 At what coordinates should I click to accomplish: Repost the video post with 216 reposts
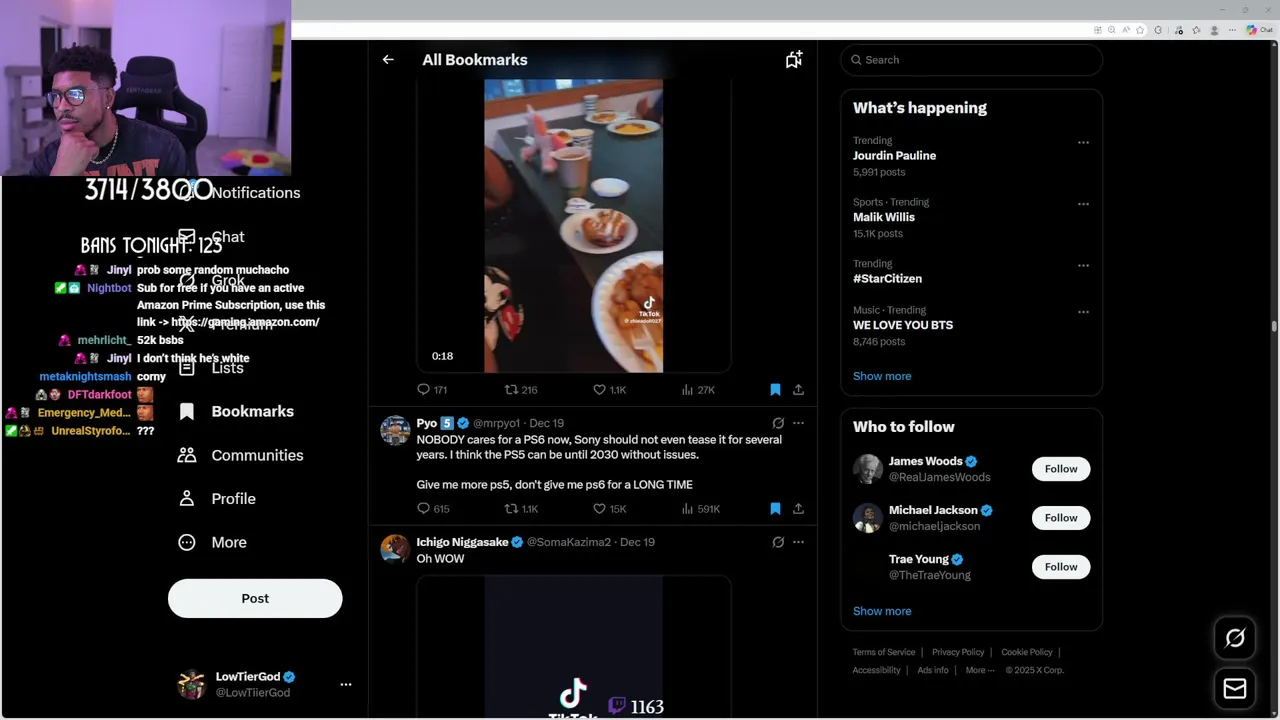521,390
